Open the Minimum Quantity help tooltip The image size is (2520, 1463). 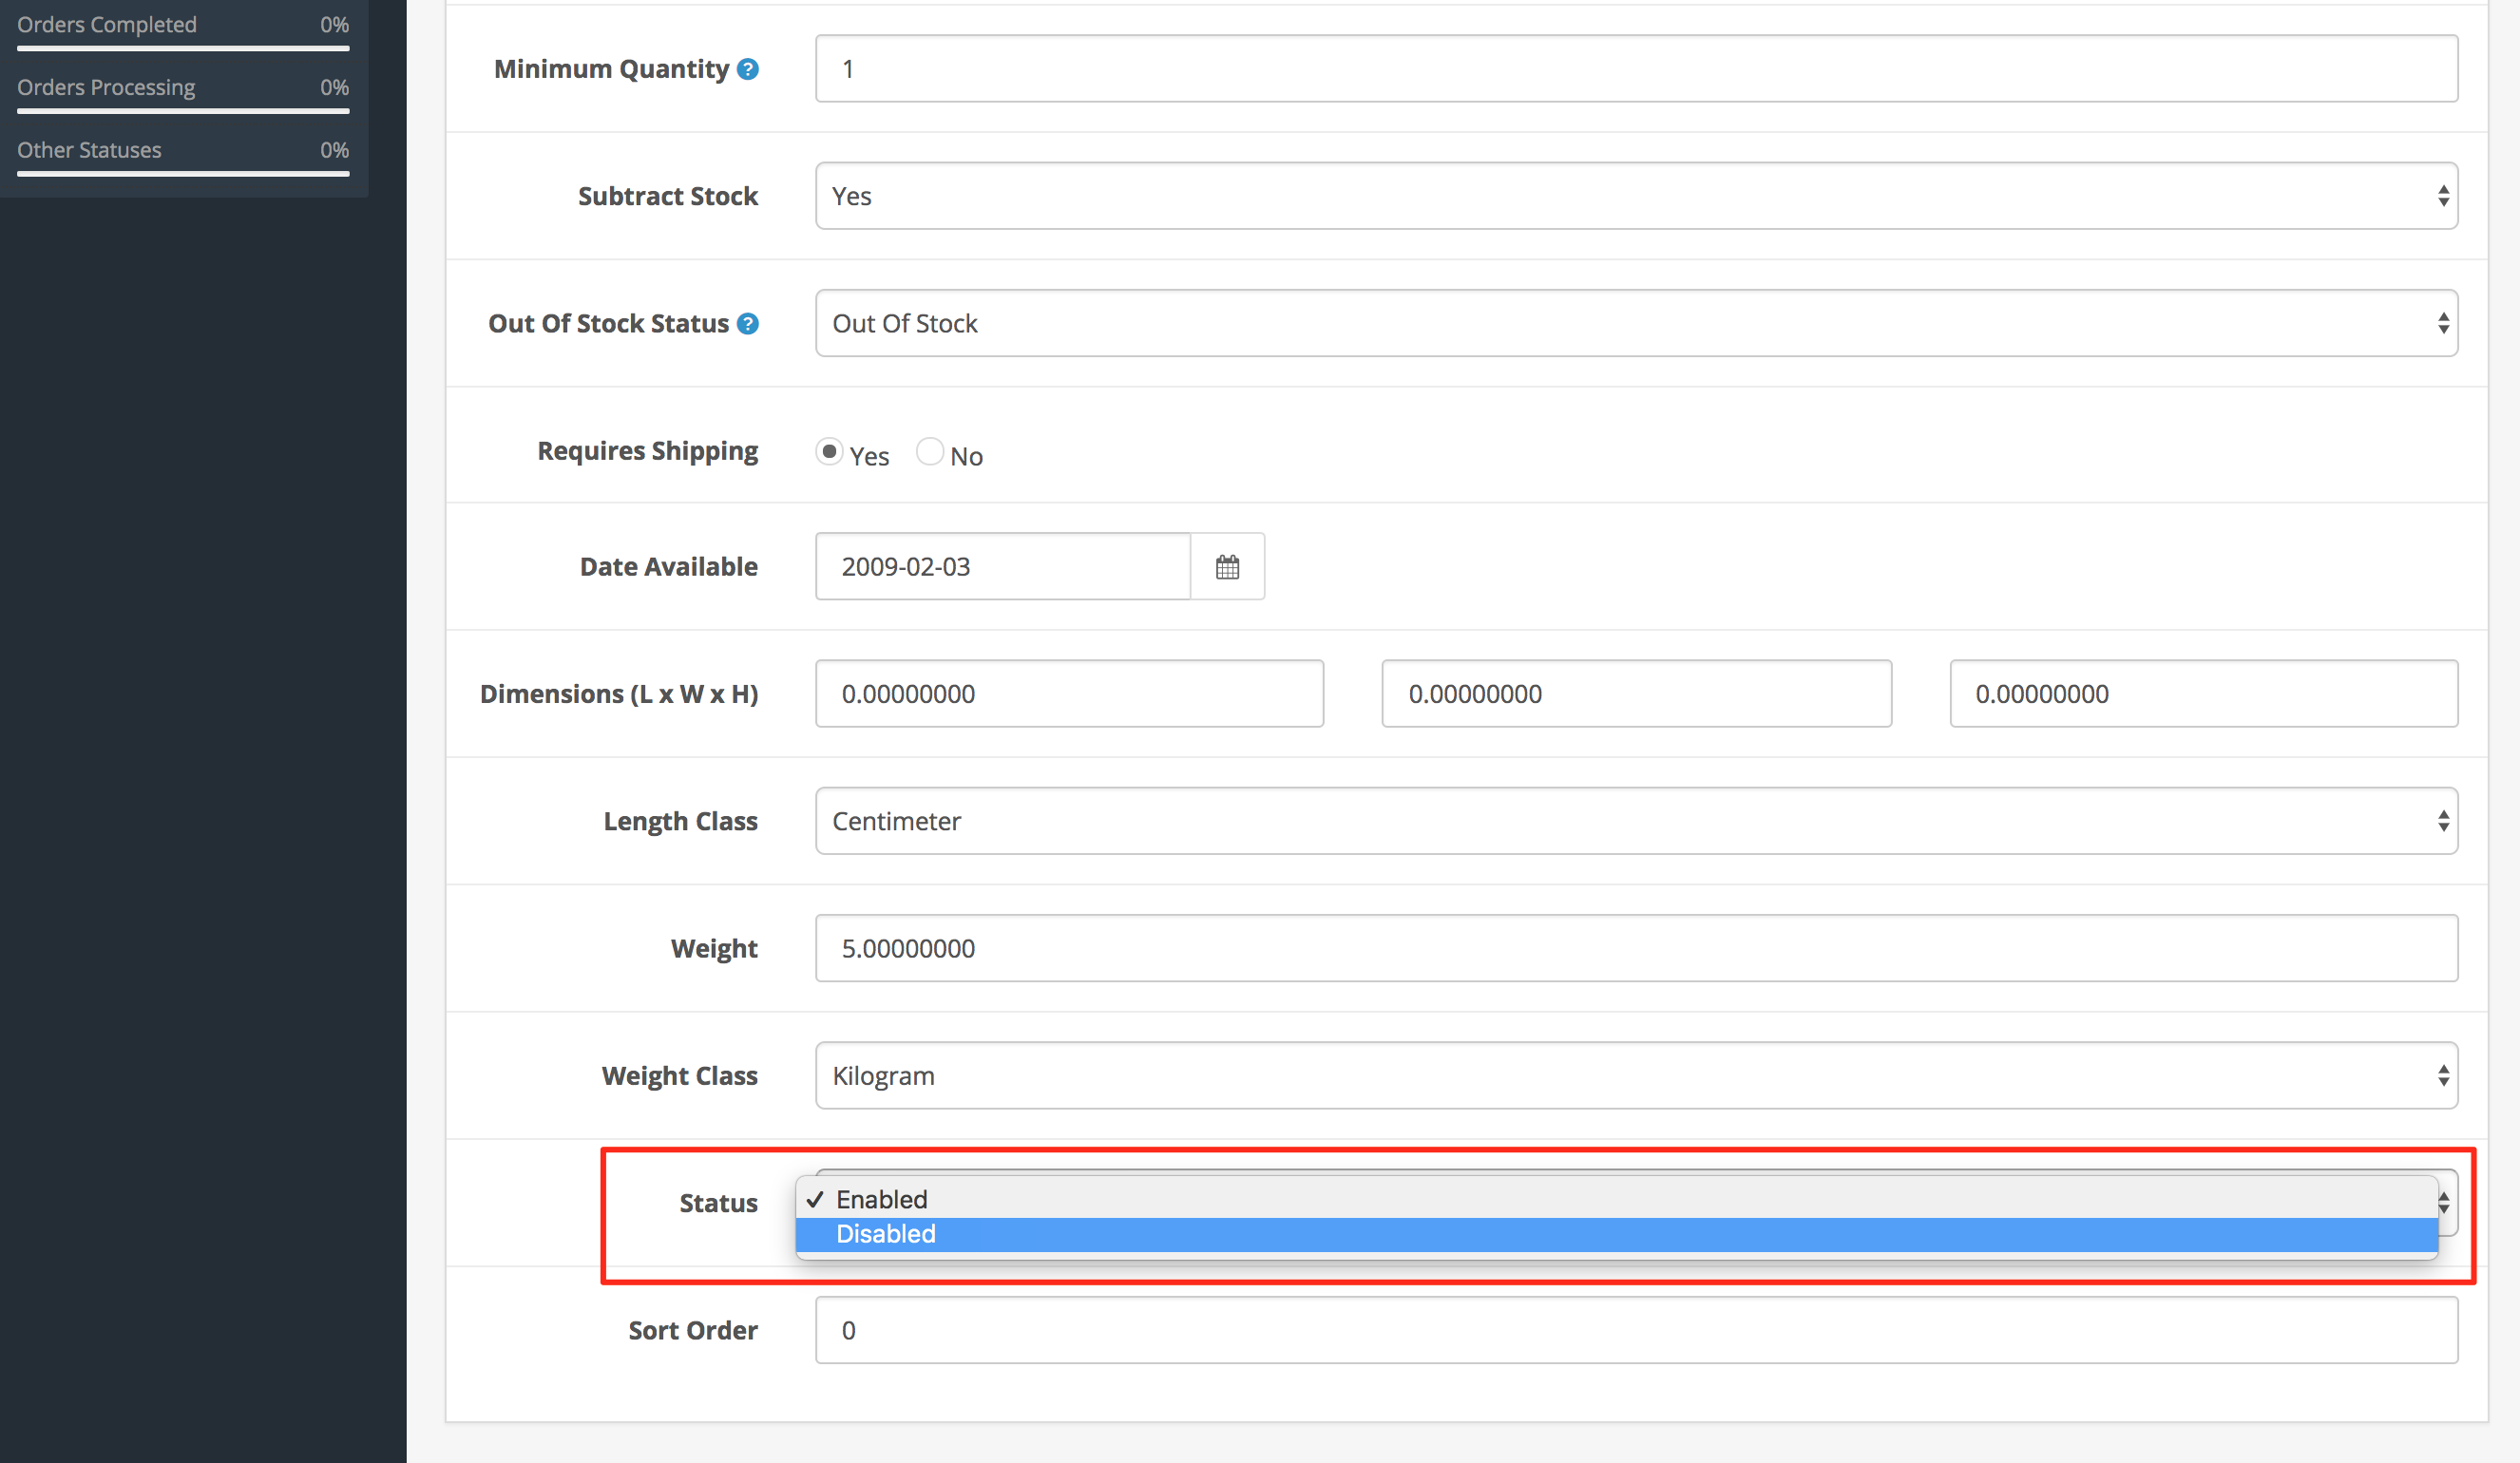(x=748, y=68)
